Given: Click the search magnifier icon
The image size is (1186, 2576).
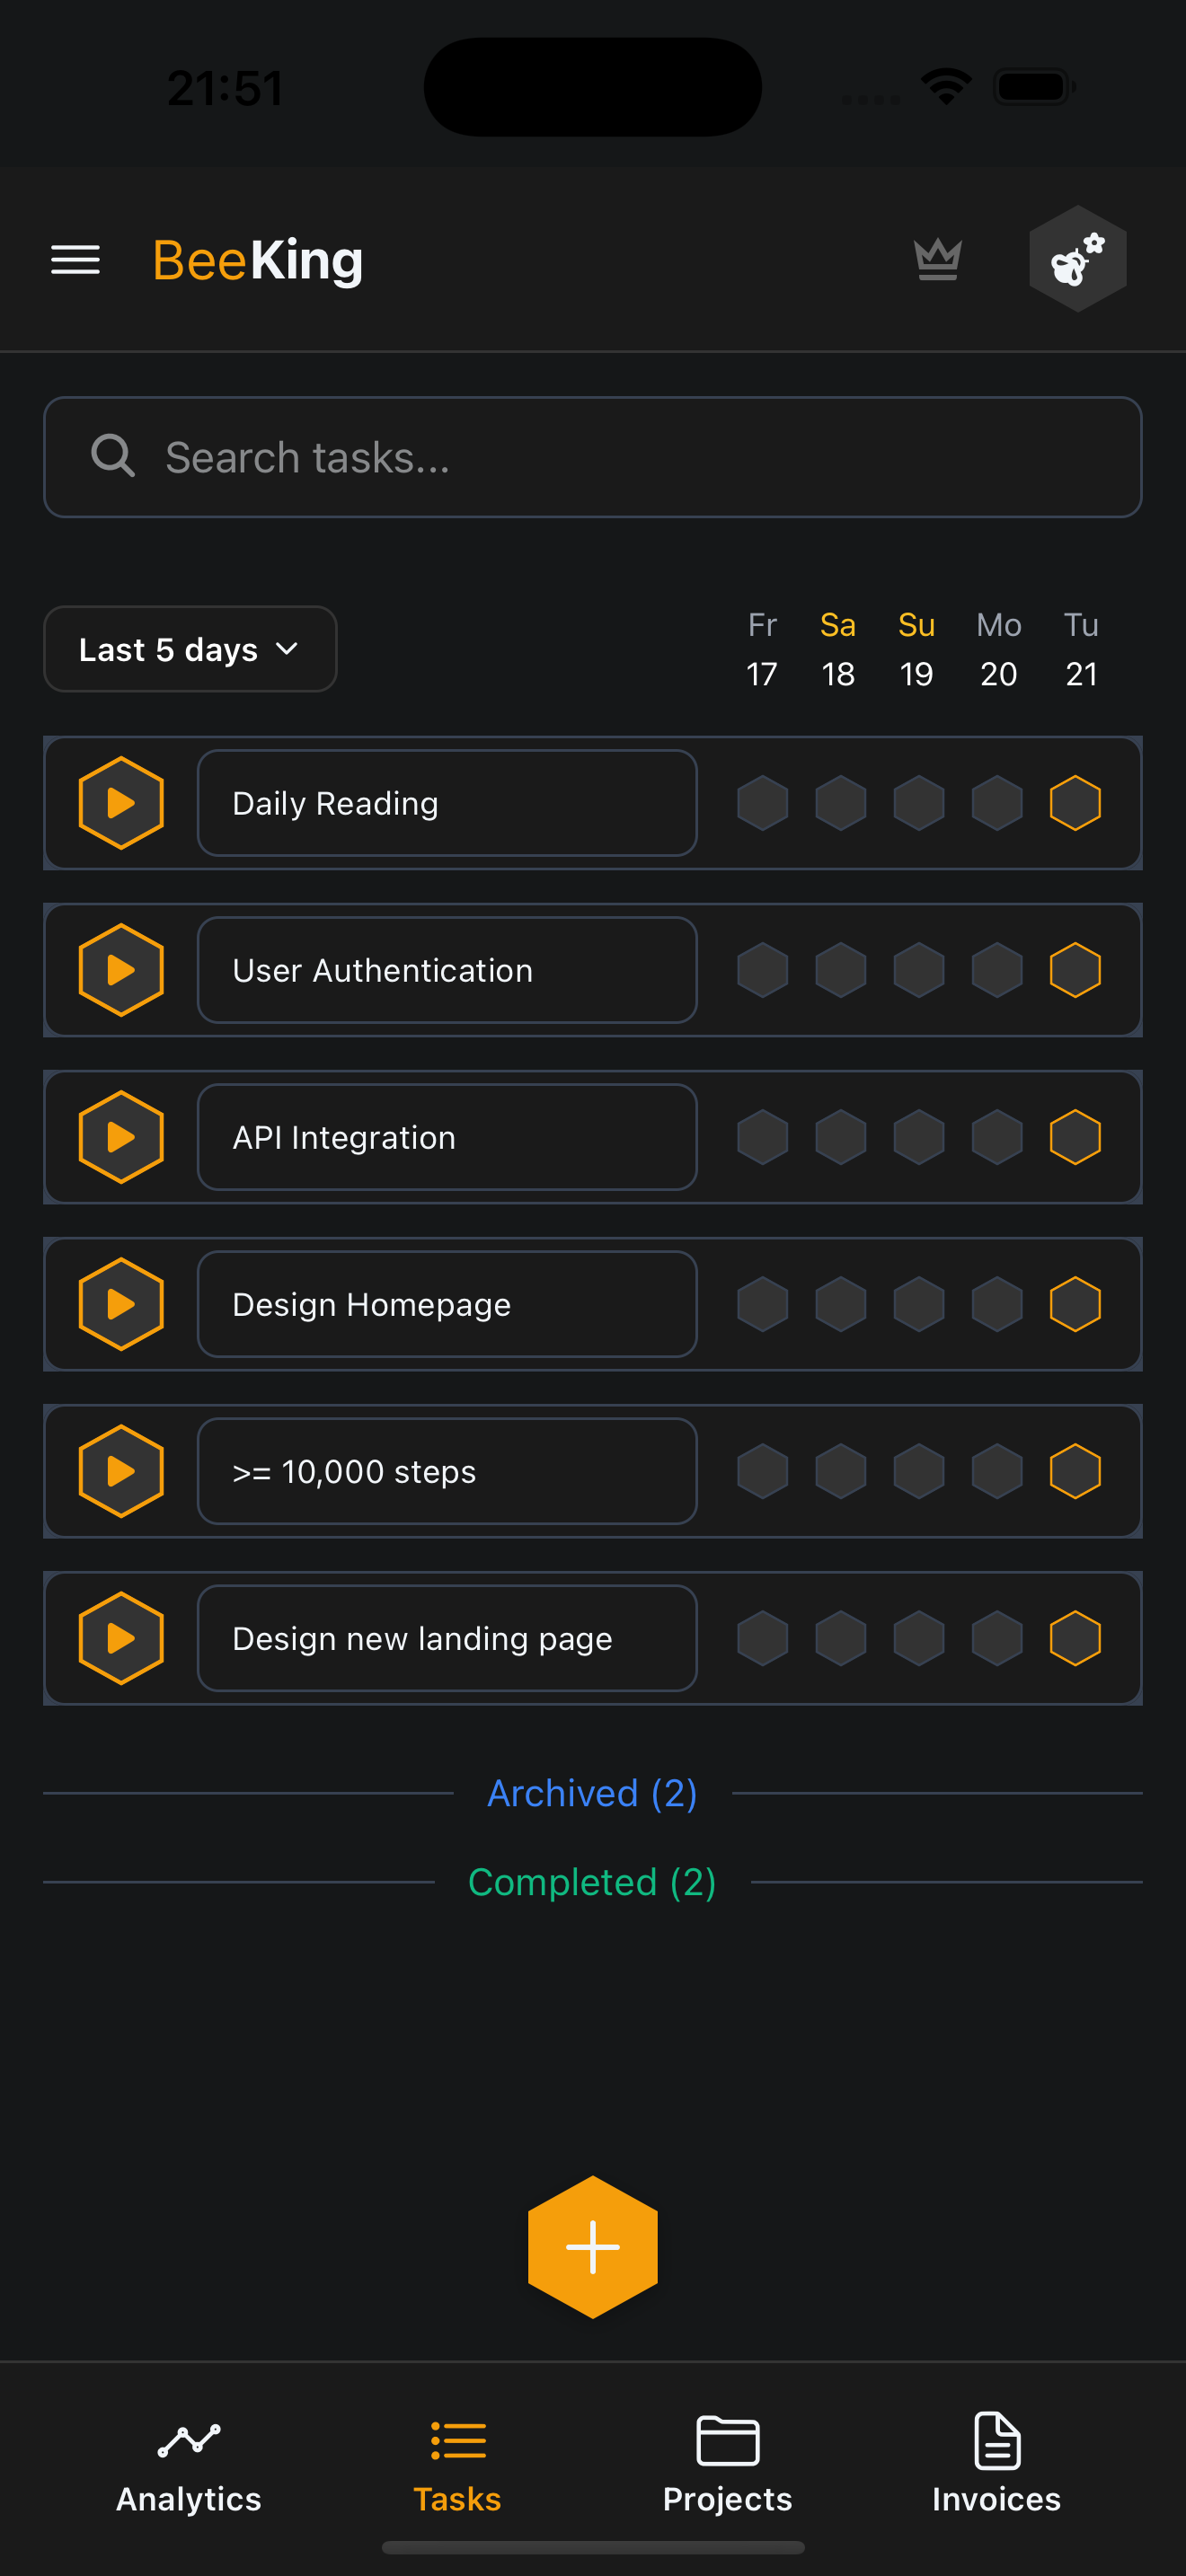Looking at the screenshot, I should [x=113, y=456].
